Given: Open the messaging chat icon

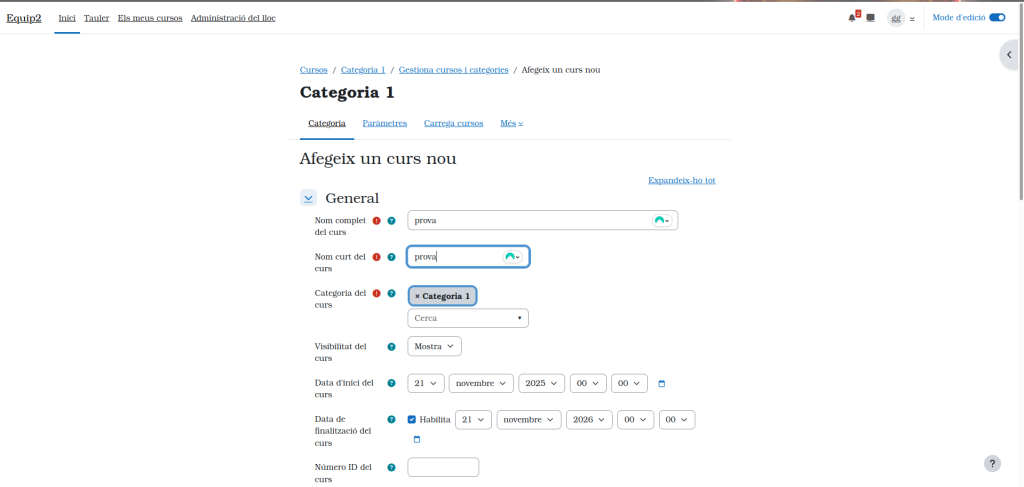Looking at the screenshot, I should pos(870,18).
